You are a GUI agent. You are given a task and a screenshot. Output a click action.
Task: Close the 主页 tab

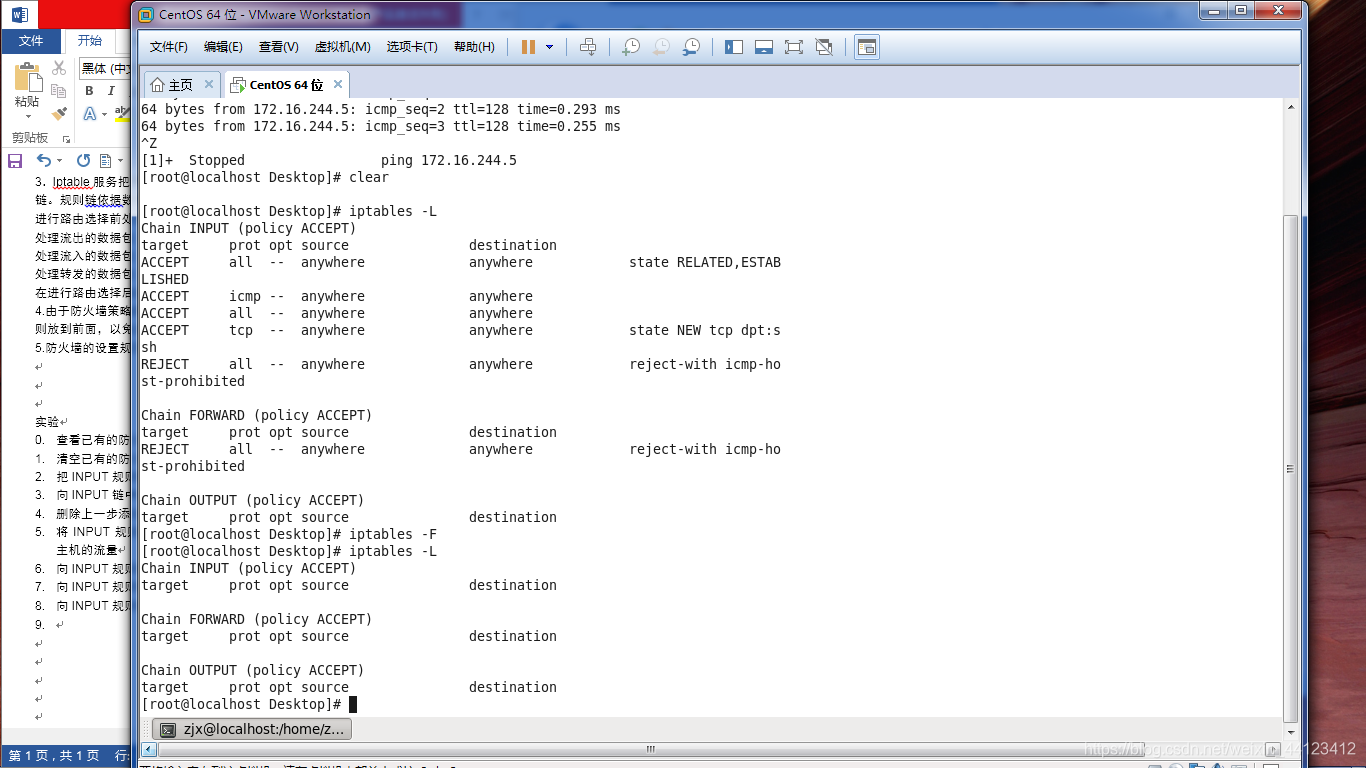[x=209, y=84]
